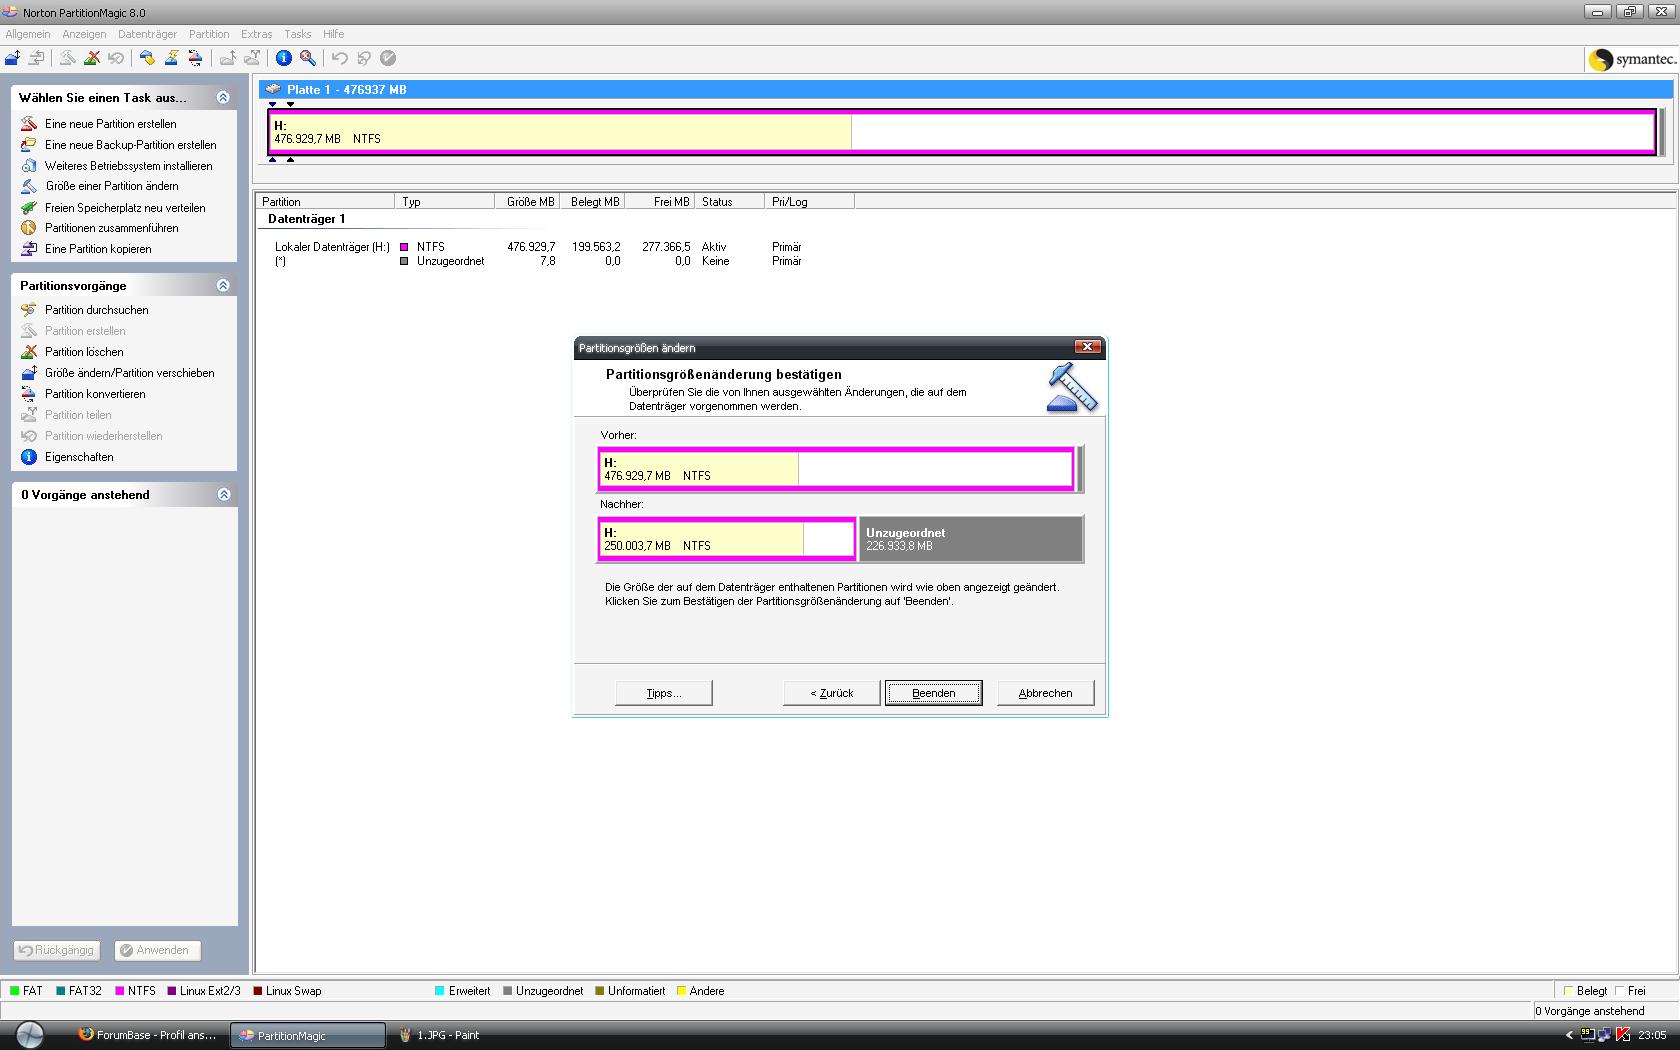
Task: Click the gray undo arrow toolbar icon
Action: [x=340, y=58]
